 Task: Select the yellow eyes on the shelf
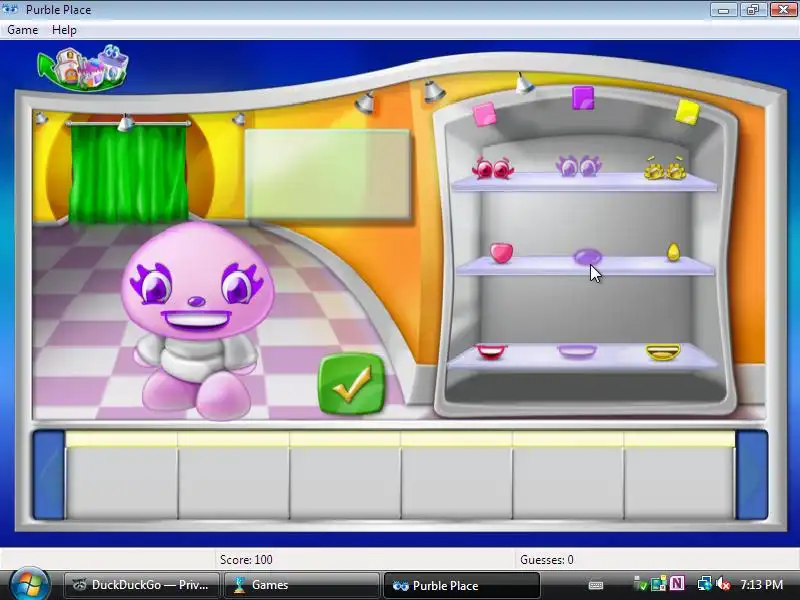pyautogui.click(x=665, y=168)
